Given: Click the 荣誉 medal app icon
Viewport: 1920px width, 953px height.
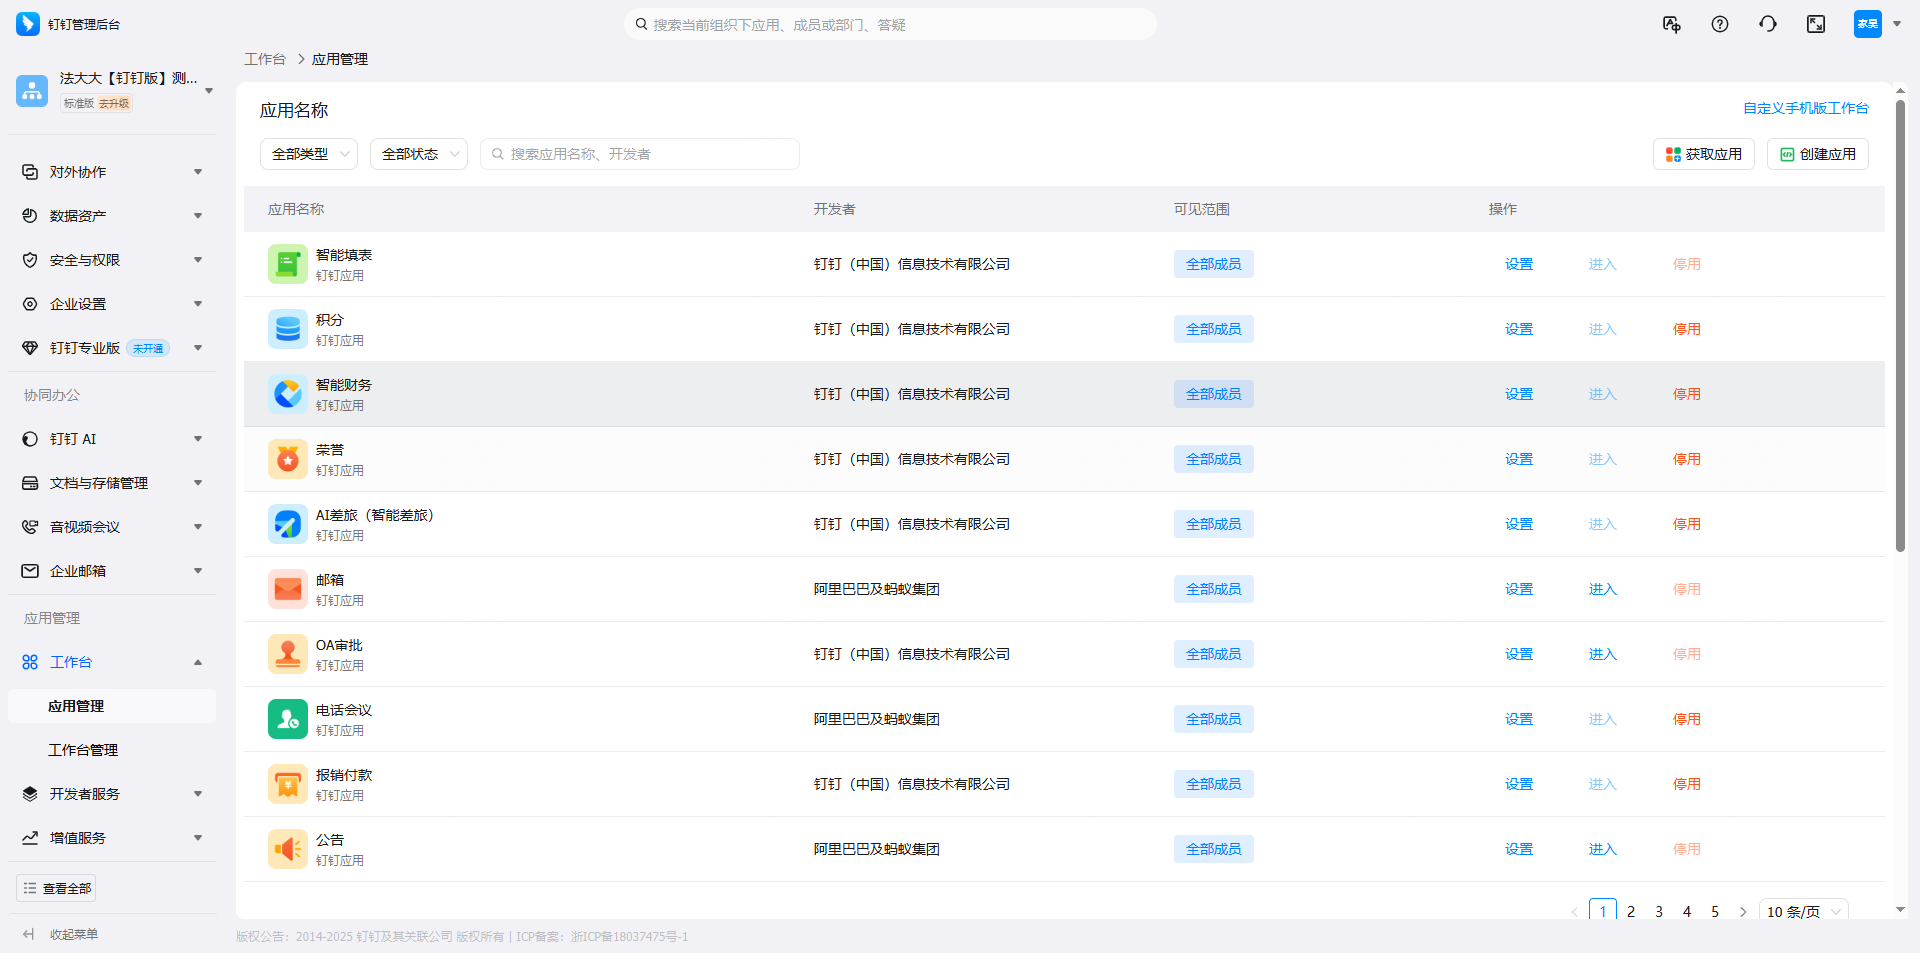Looking at the screenshot, I should click(288, 459).
